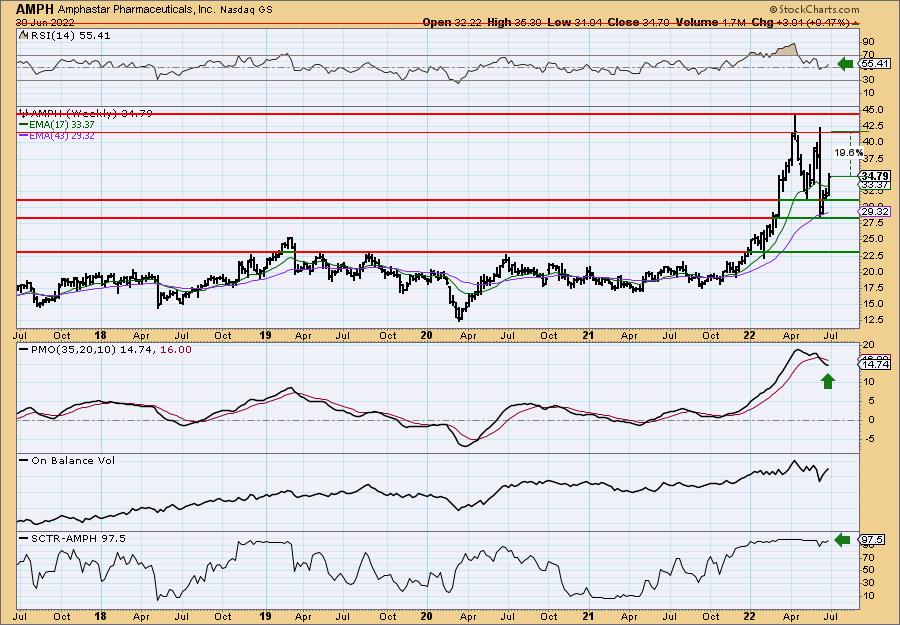Screen dimensions: 900x625
Task: Click the AMPH (Weekly) 34.79 price legend
Action: pyautogui.click(x=86, y=114)
